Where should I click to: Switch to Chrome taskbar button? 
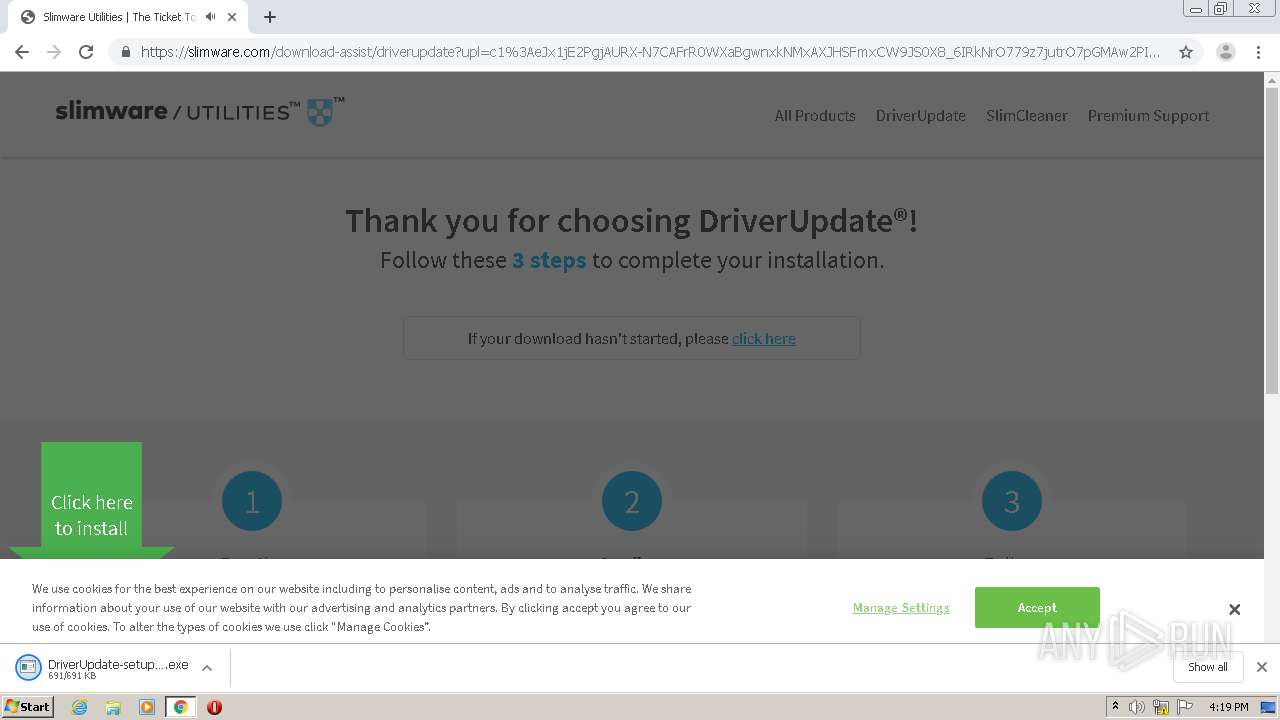(x=180, y=707)
